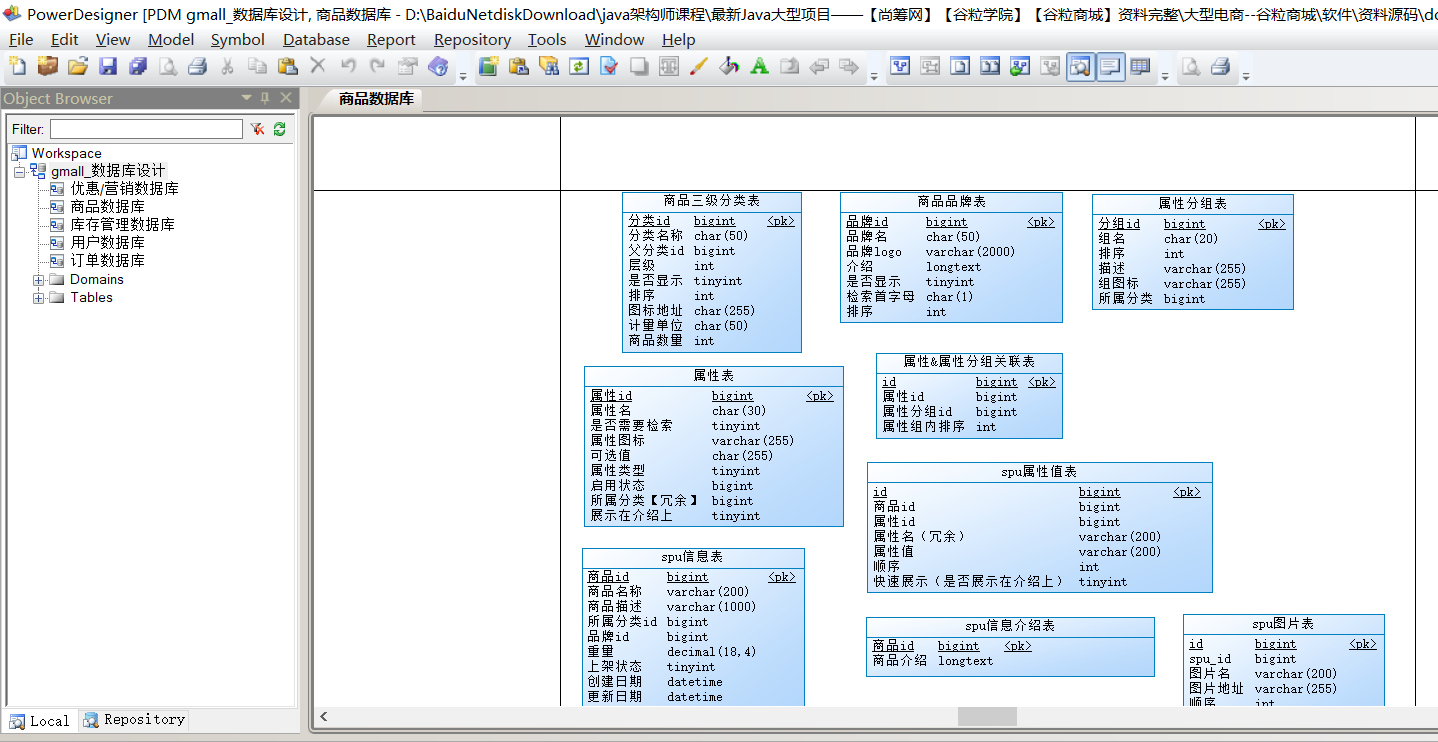Select the 订单数据库 diagram item
Viewport: 1438px width, 742px height.
tap(107, 261)
